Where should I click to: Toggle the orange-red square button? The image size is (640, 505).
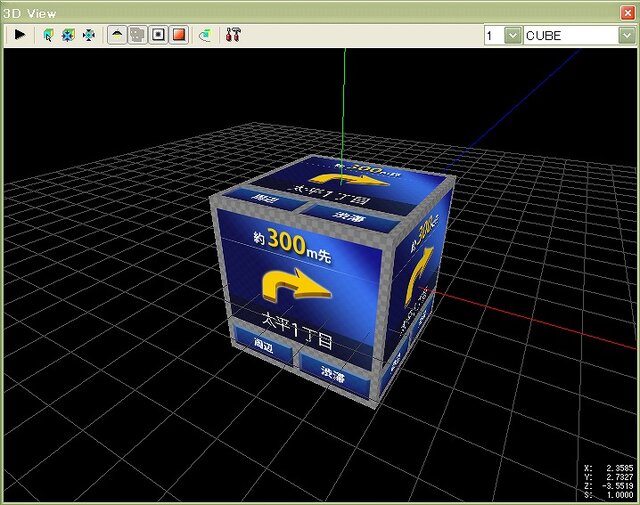(179, 35)
